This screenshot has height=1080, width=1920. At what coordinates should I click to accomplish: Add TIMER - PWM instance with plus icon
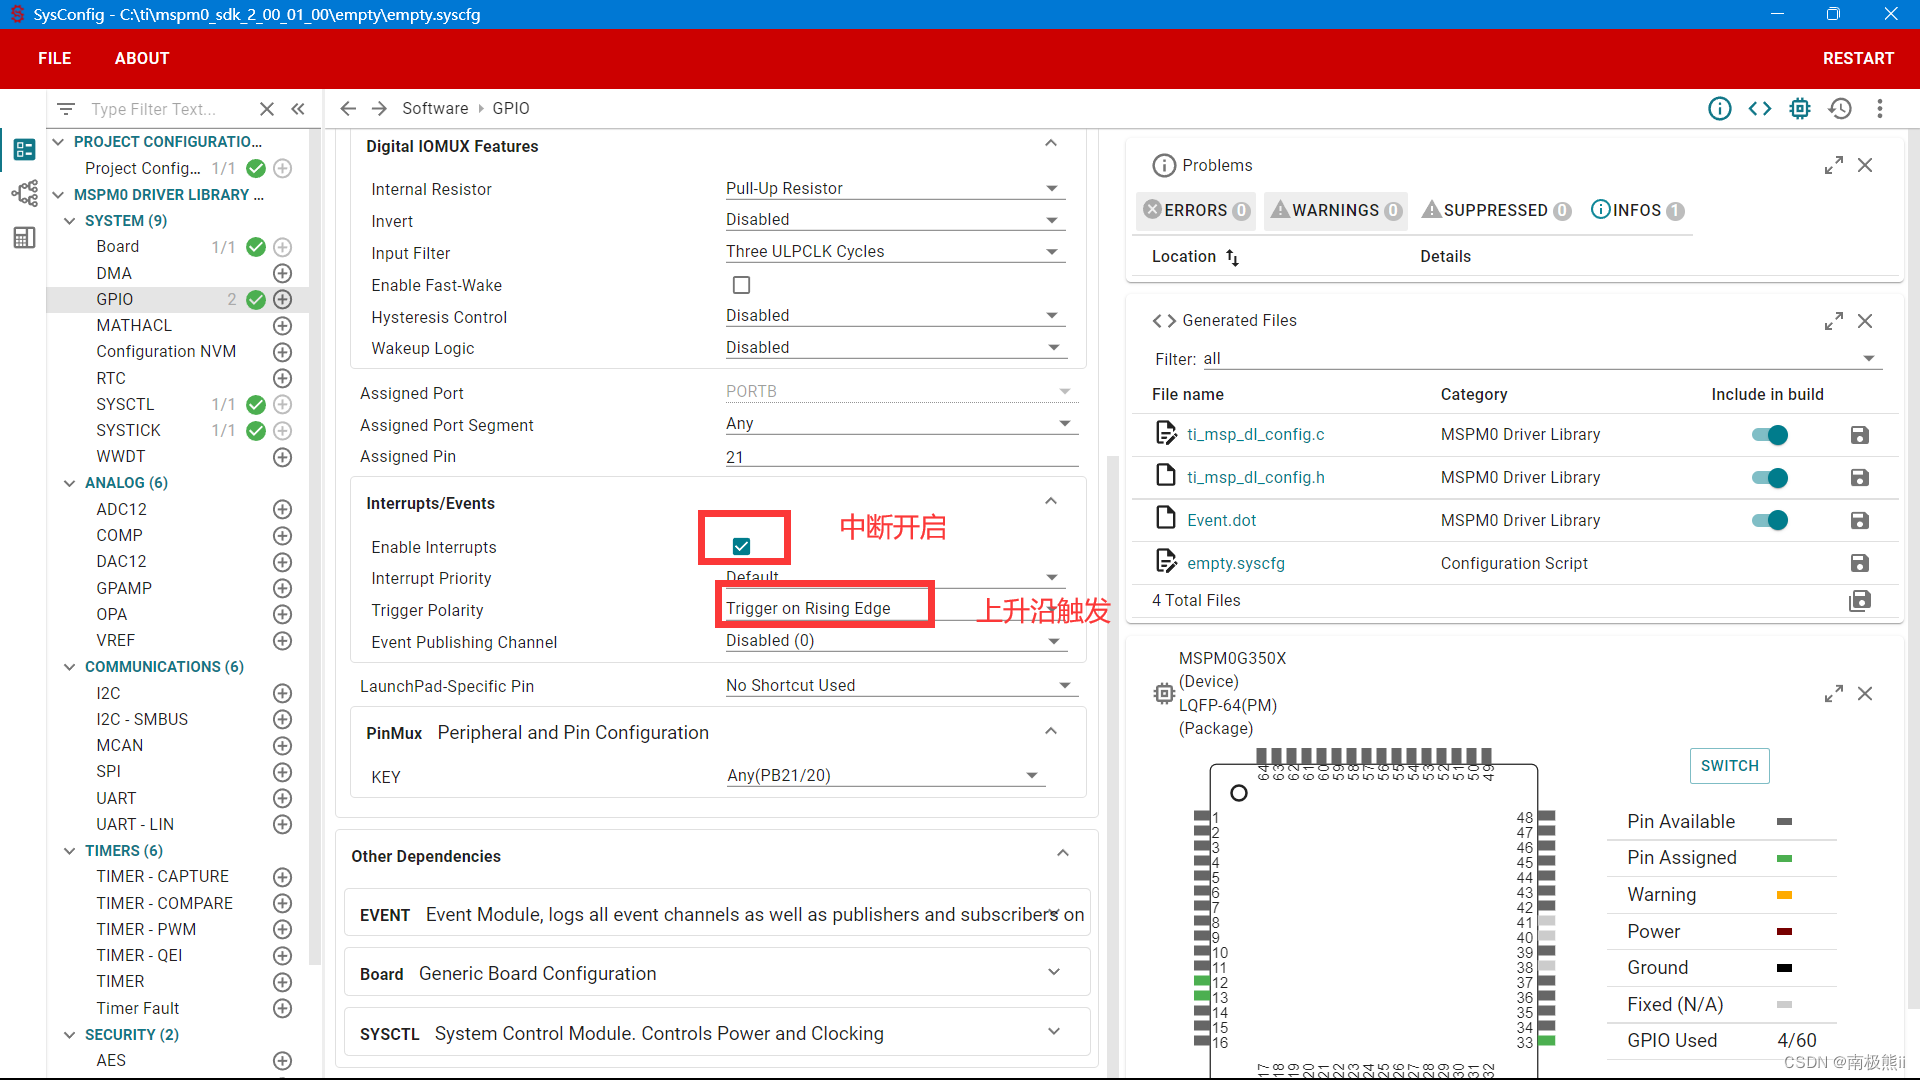point(283,929)
